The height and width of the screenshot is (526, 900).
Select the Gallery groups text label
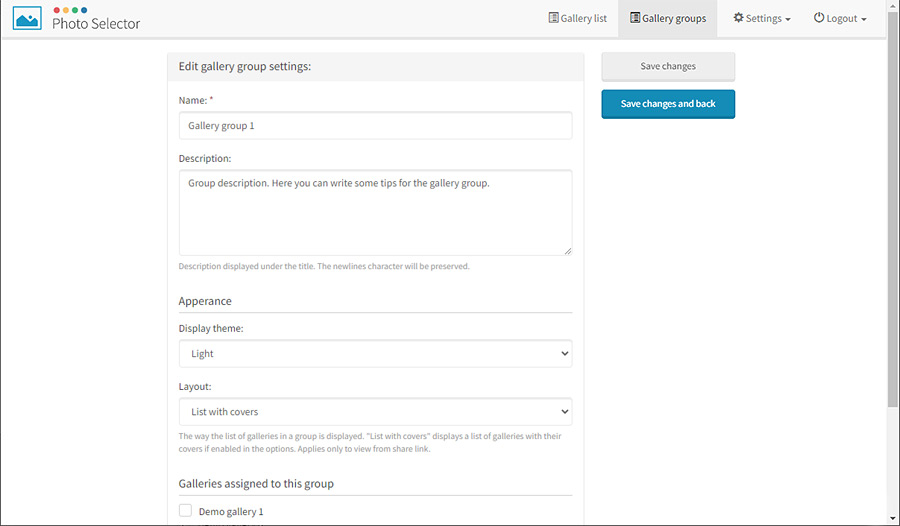click(x=674, y=18)
